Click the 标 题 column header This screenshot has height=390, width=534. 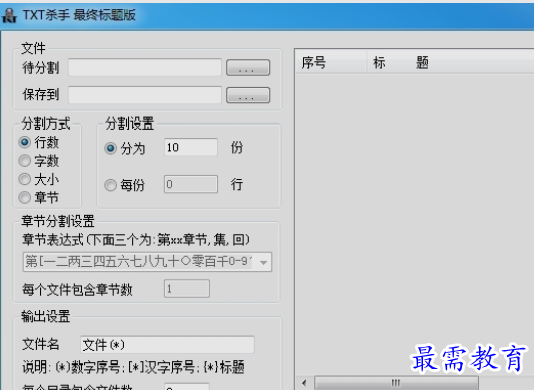click(450, 62)
